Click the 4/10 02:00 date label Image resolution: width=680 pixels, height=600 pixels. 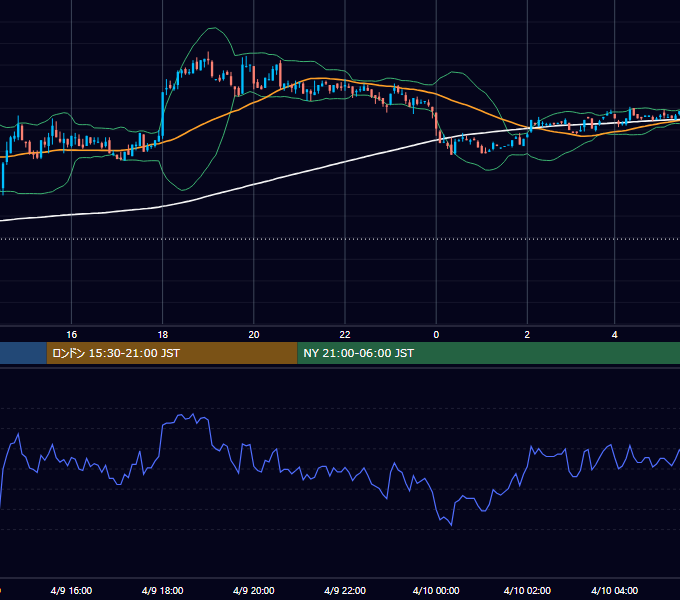coord(527,590)
